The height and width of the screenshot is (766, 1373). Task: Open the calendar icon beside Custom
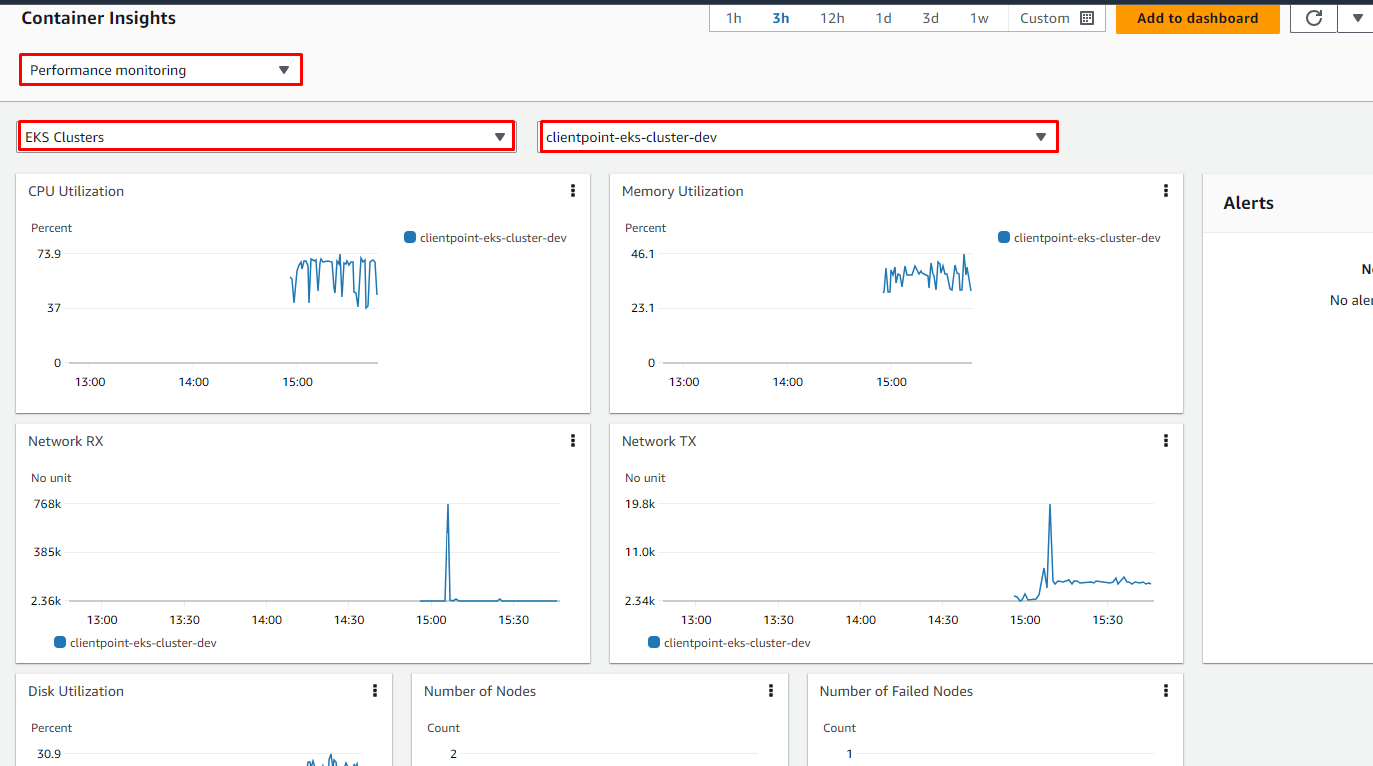(x=1089, y=17)
